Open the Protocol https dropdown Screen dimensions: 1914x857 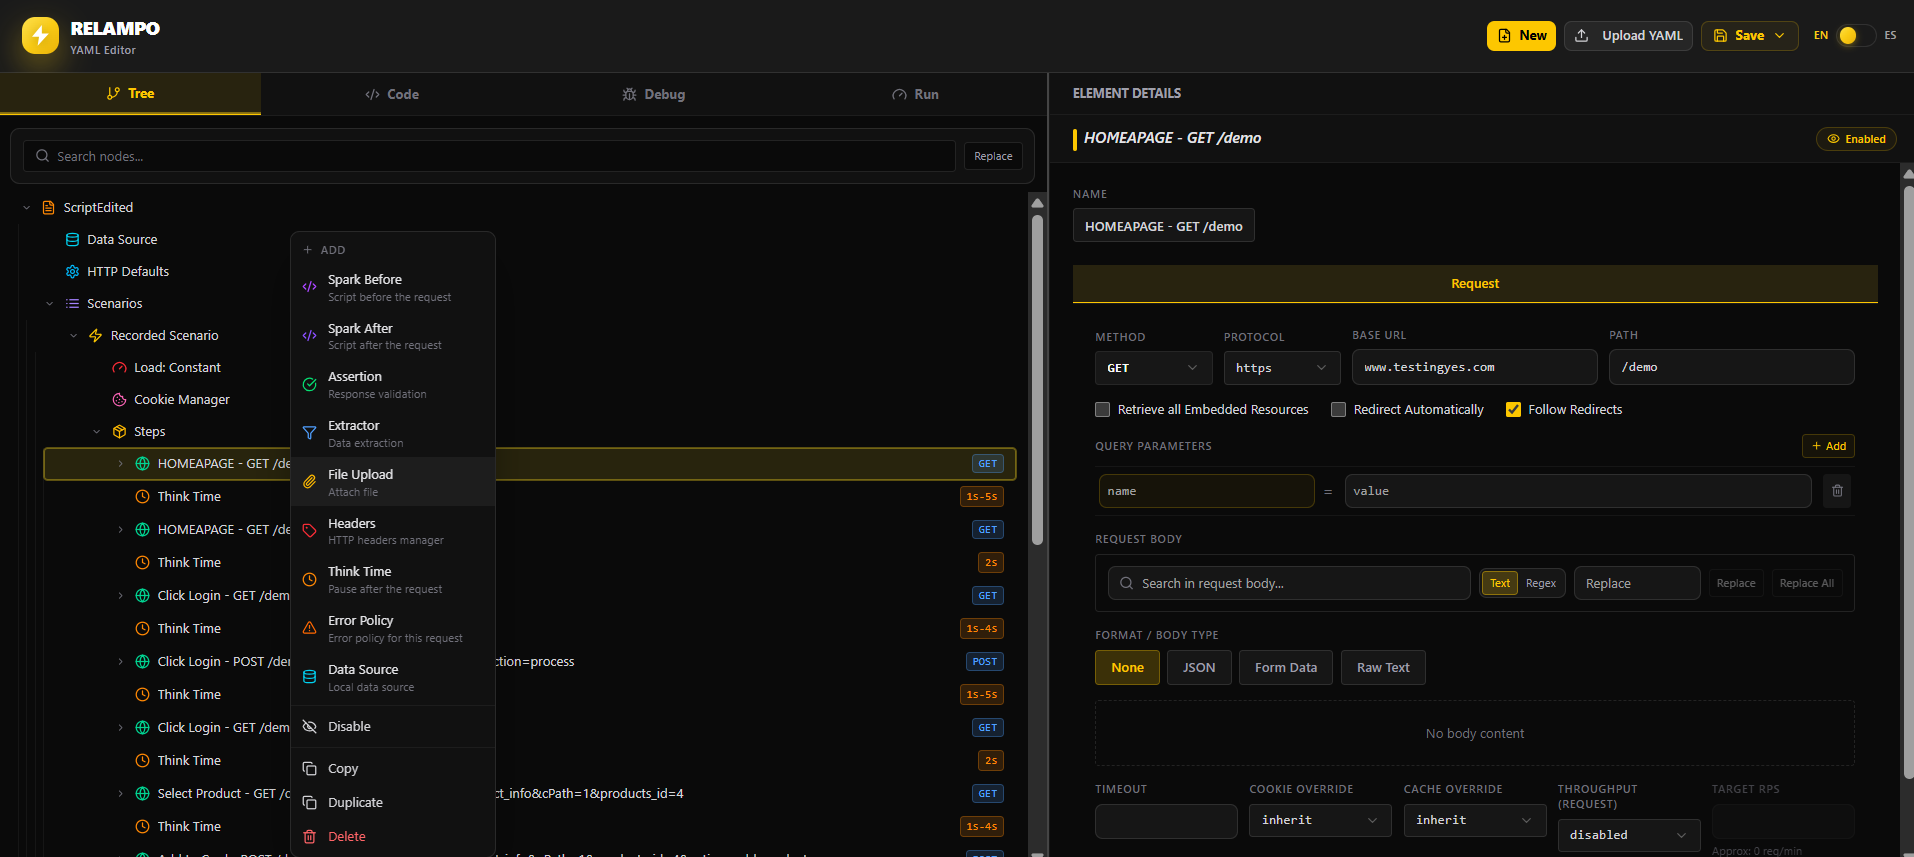point(1282,368)
